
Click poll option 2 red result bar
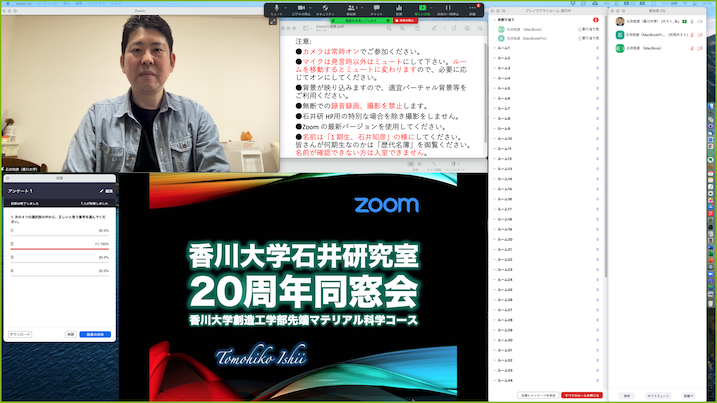[x=59, y=249]
